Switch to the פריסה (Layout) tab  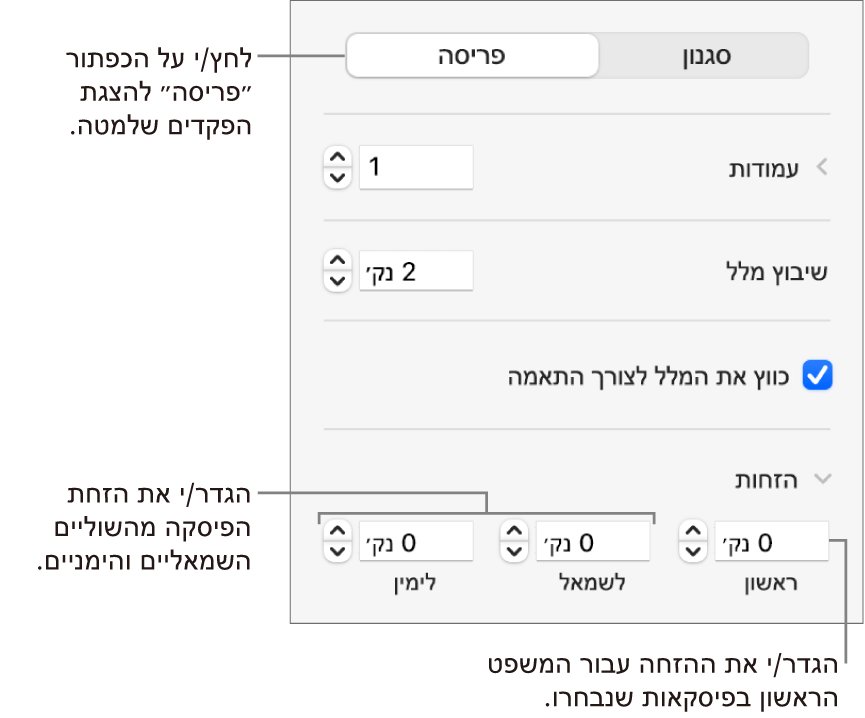pos(472,56)
